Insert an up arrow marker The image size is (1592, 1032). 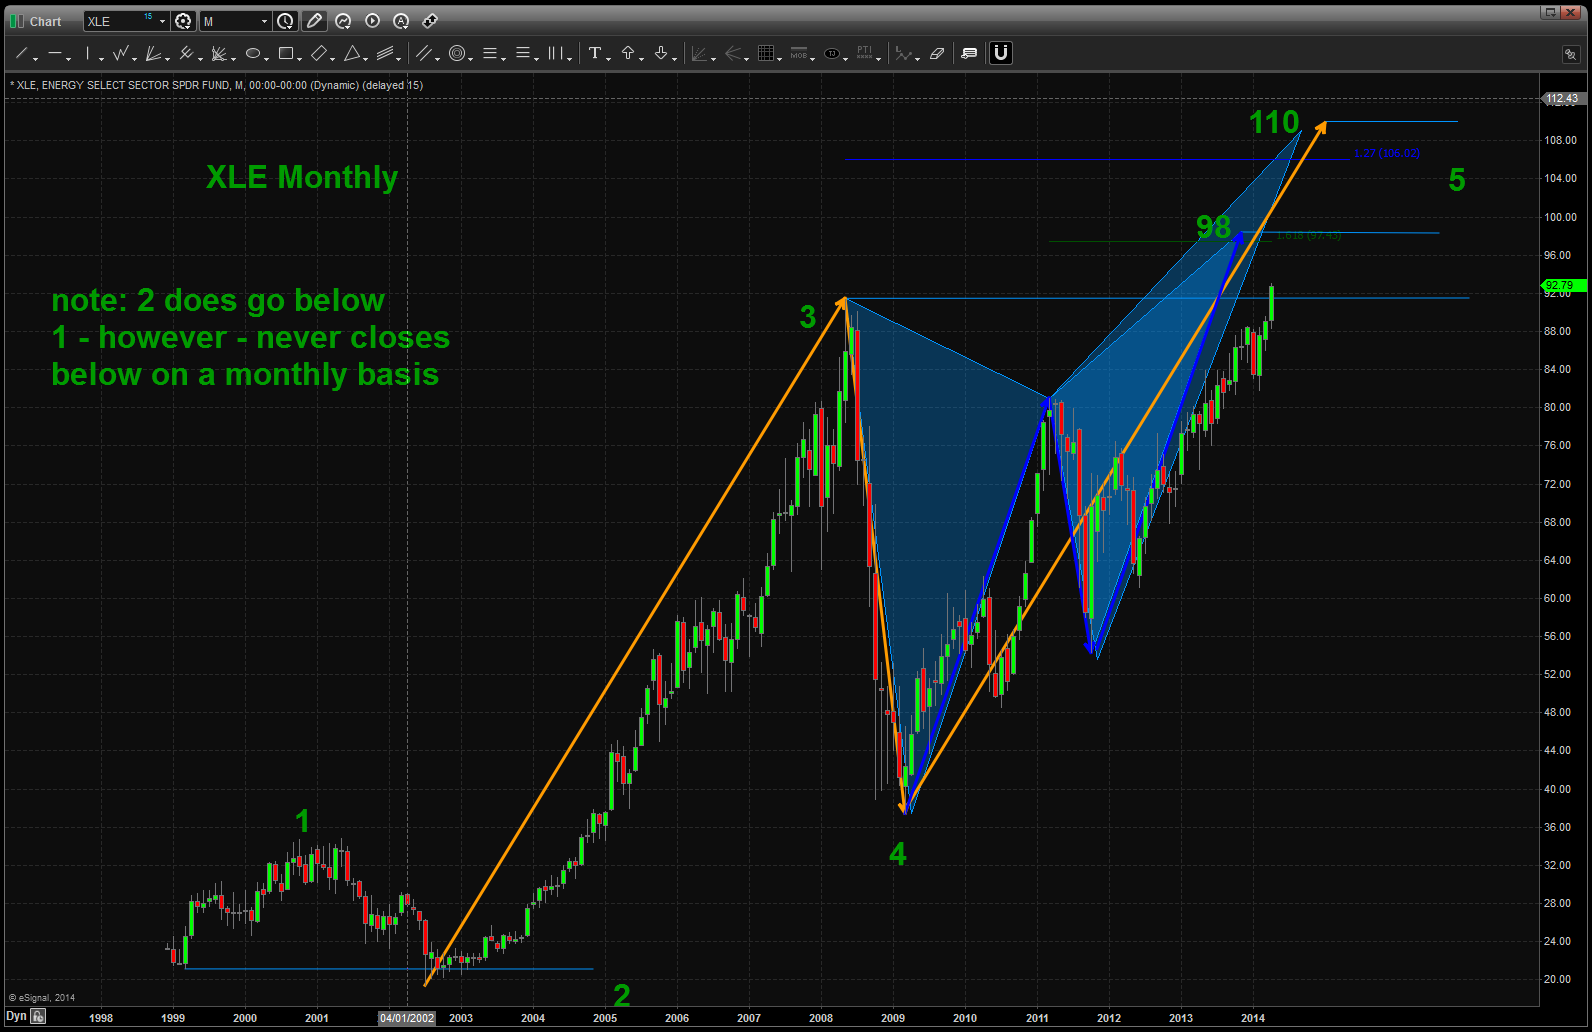coord(628,53)
